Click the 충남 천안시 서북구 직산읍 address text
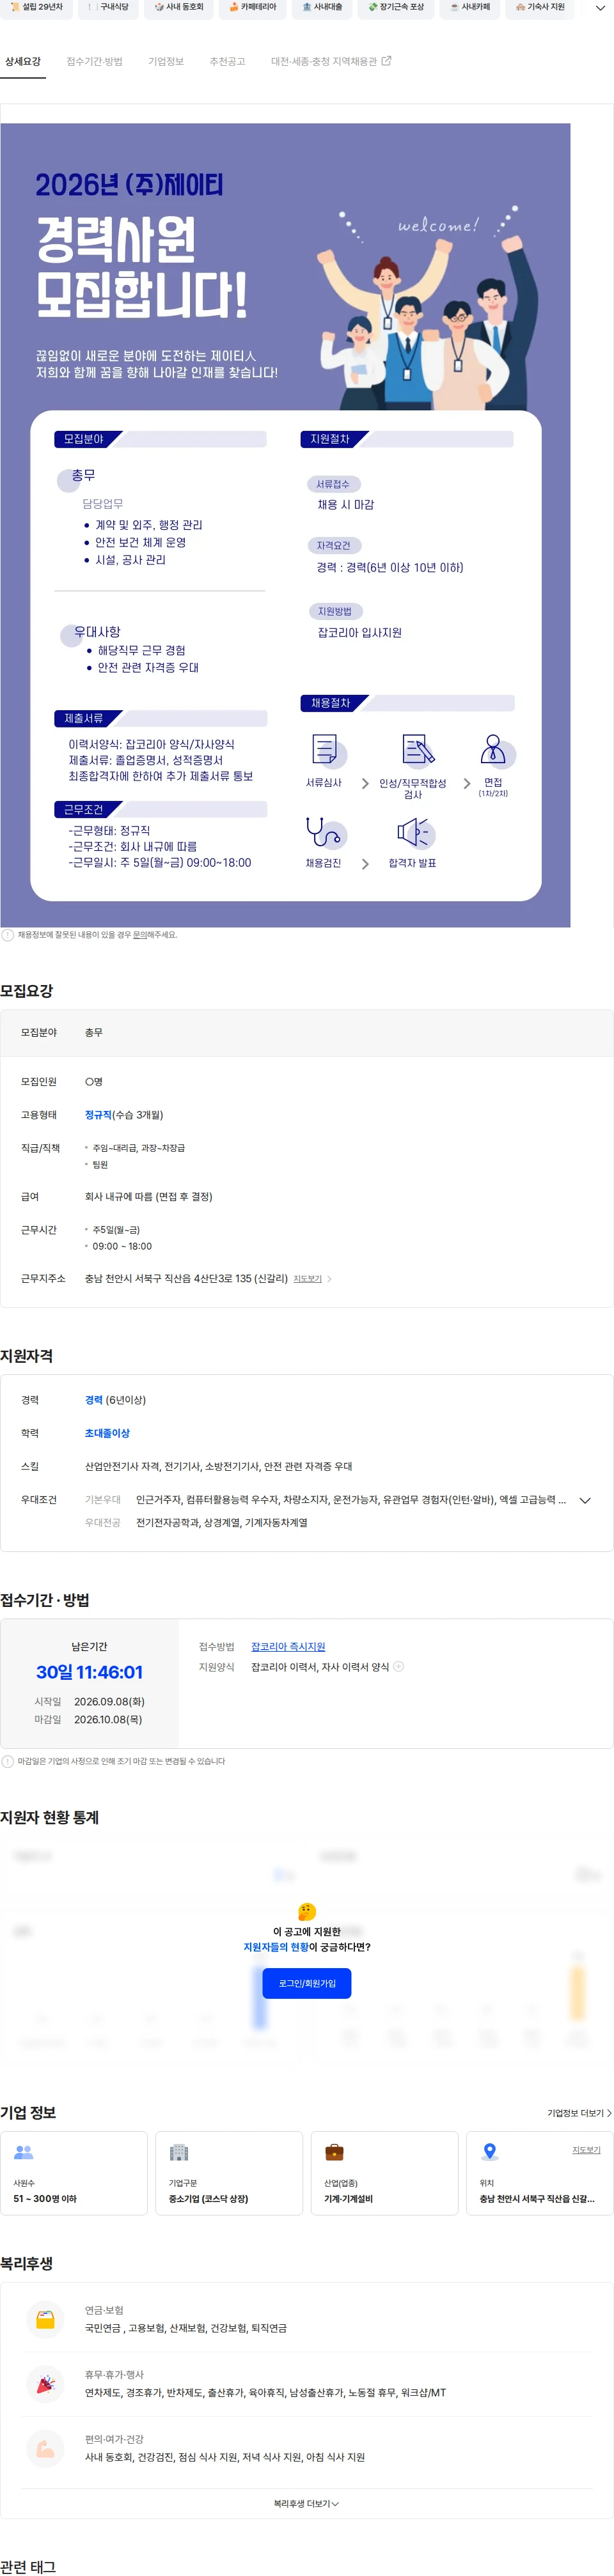Image resolution: width=614 pixels, height=2576 pixels. point(186,1279)
